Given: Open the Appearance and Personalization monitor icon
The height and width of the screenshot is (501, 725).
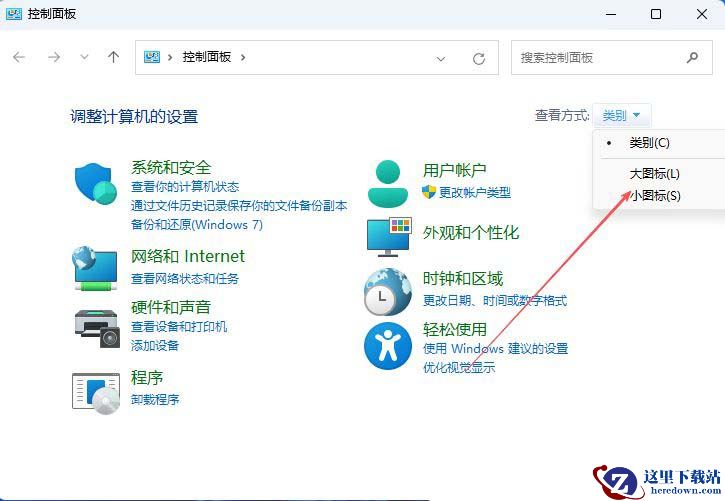Looking at the screenshot, I should (388, 236).
